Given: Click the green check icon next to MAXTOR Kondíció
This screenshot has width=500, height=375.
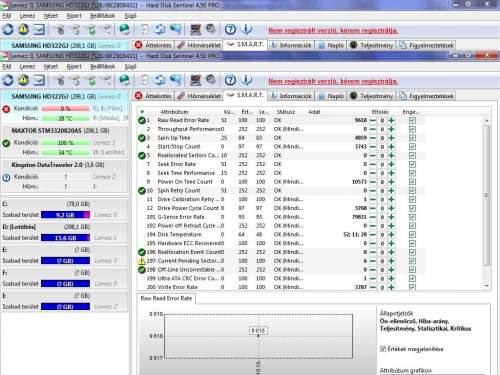Looking at the screenshot, I should click(6, 143).
